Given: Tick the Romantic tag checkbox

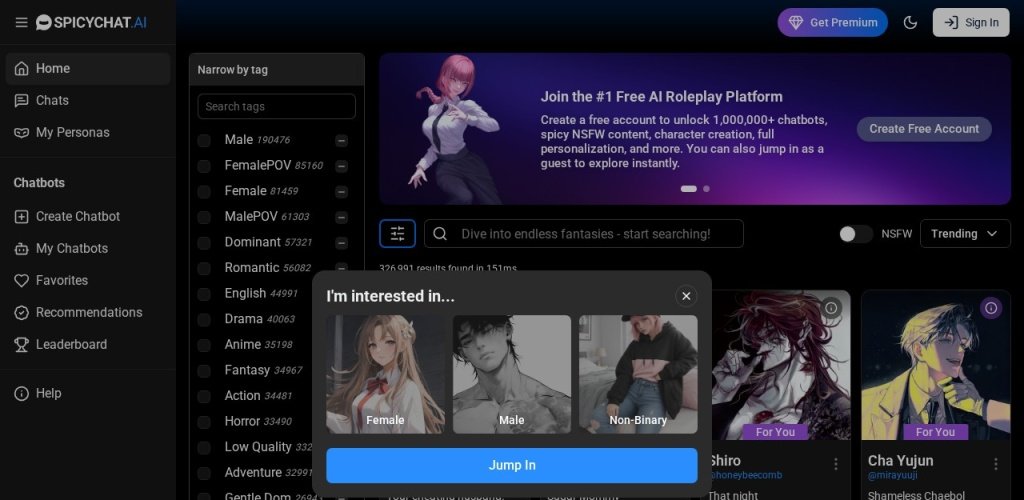Looking at the screenshot, I should pyautogui.click(x=204, y=268).
